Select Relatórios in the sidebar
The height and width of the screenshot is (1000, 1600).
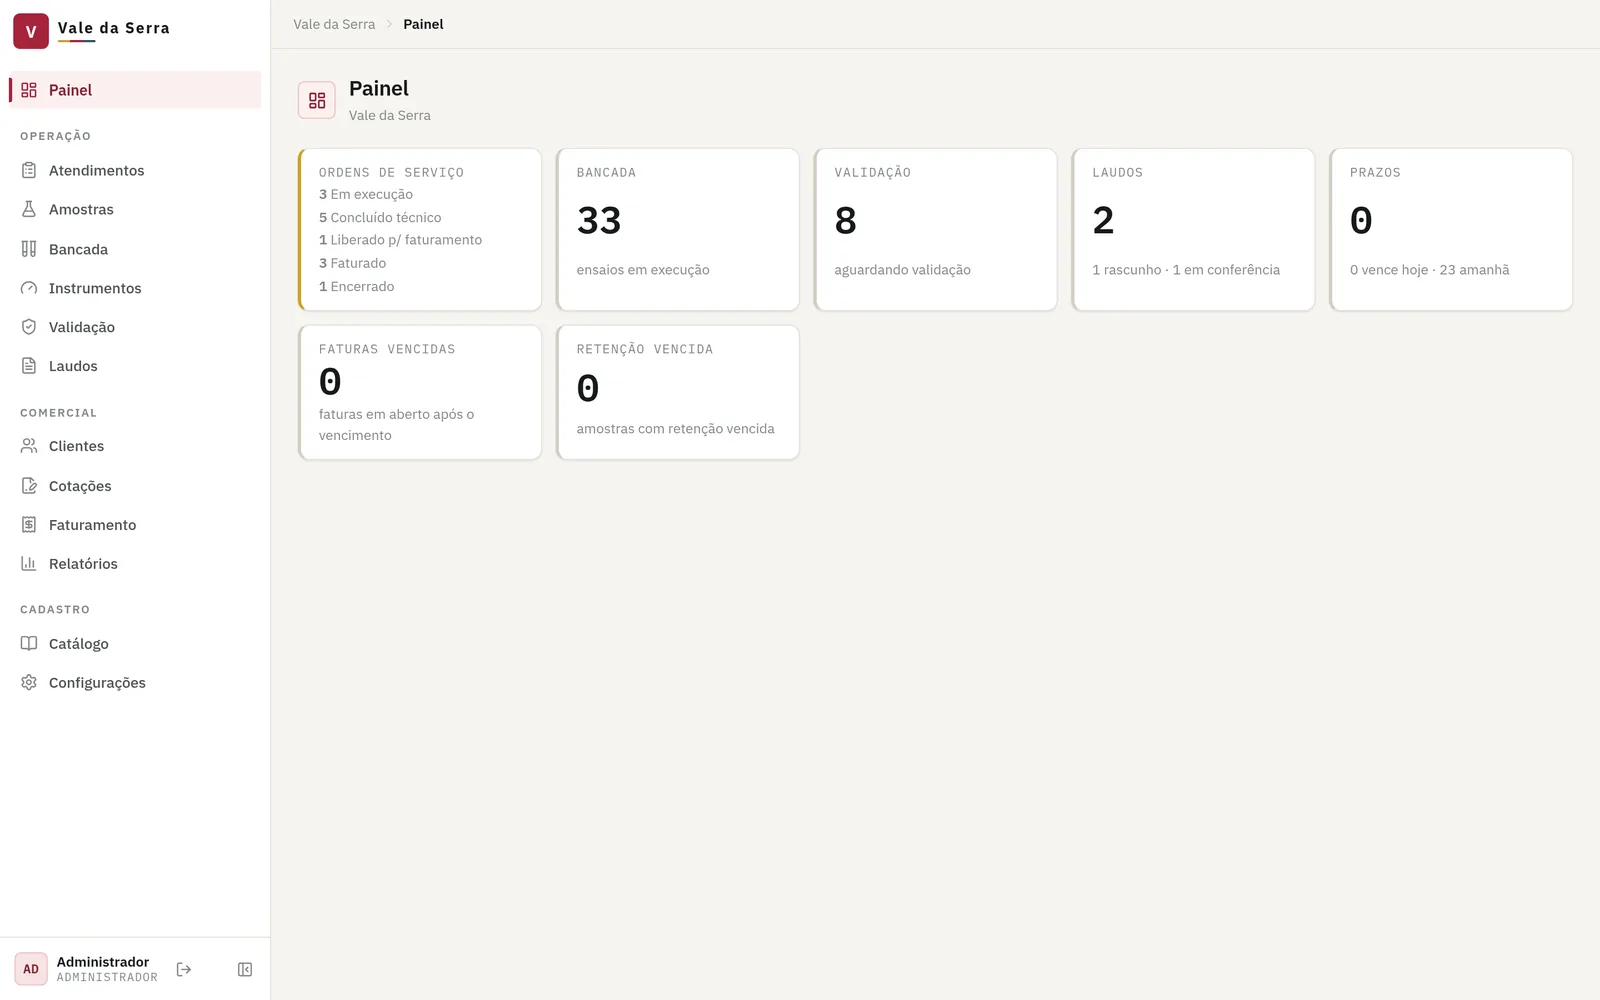tap(135, 564)
